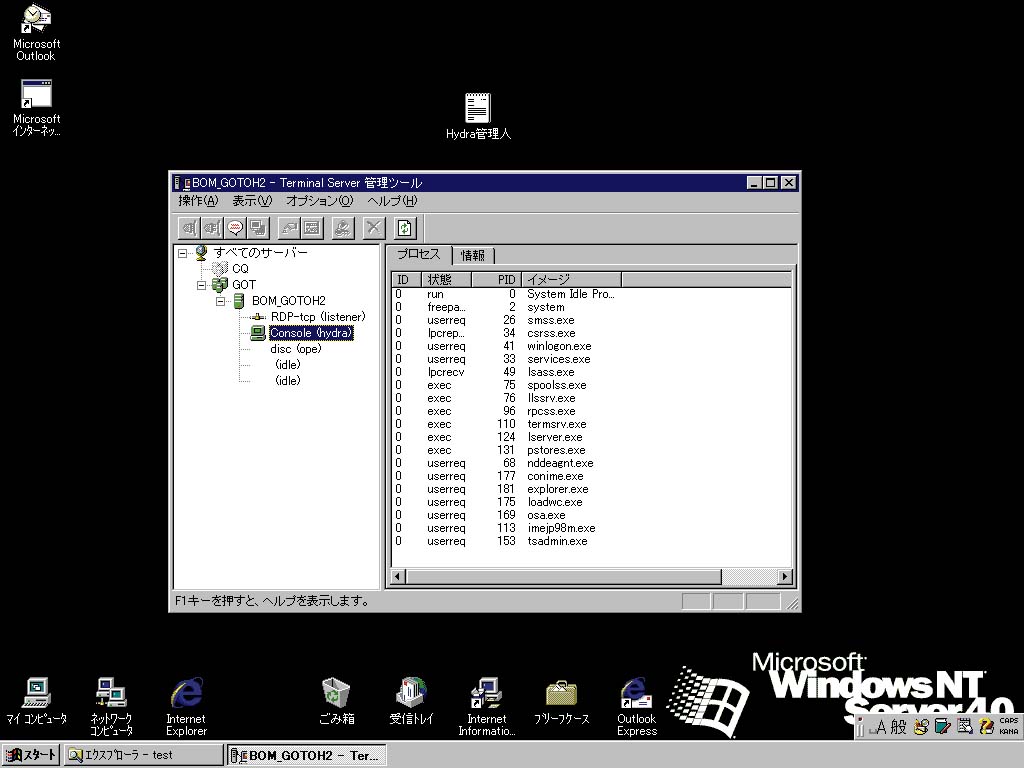Select the System Idle Pro... row
Viewport: 1024px width, 768px height.
pyautogui.click(x=592, y=294)
